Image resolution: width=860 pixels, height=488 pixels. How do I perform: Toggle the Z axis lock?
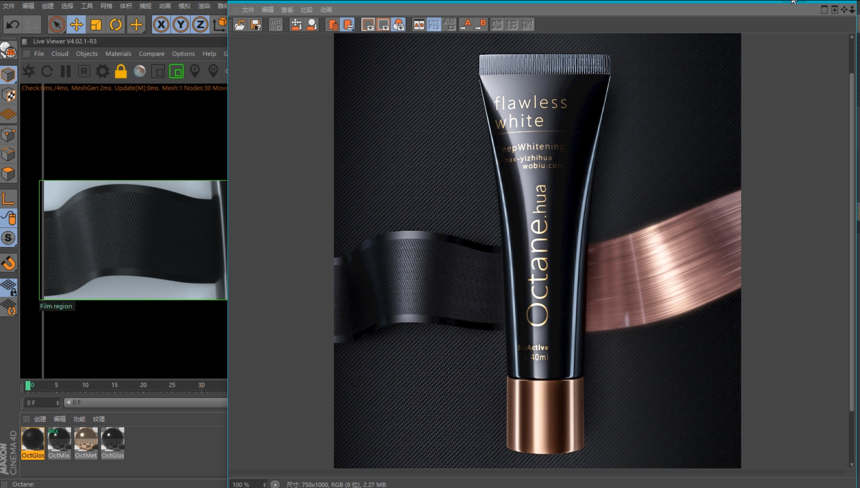tap(200, 24)
